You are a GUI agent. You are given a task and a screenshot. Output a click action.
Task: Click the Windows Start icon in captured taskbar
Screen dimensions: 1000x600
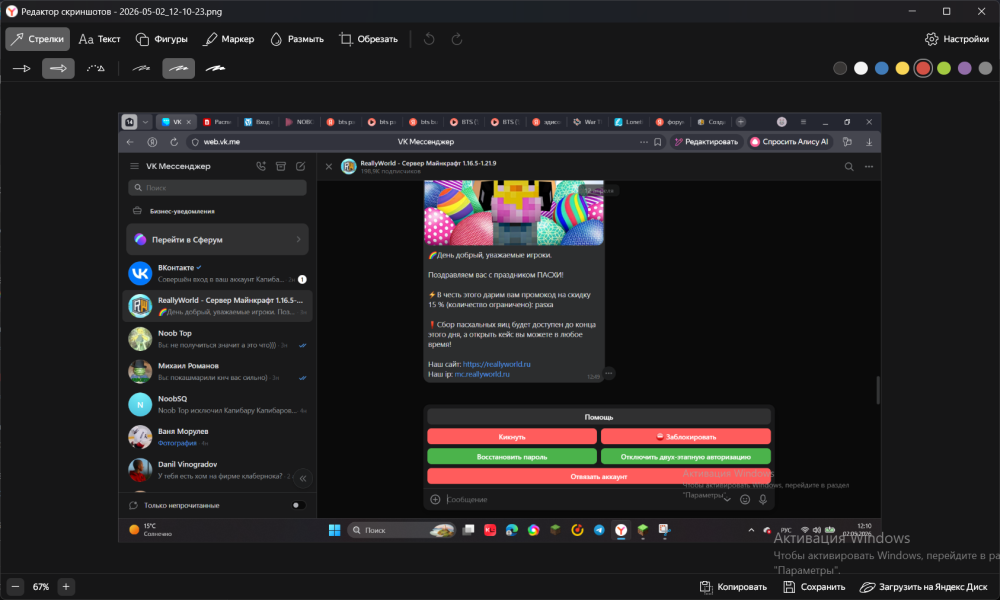[334, 530]
